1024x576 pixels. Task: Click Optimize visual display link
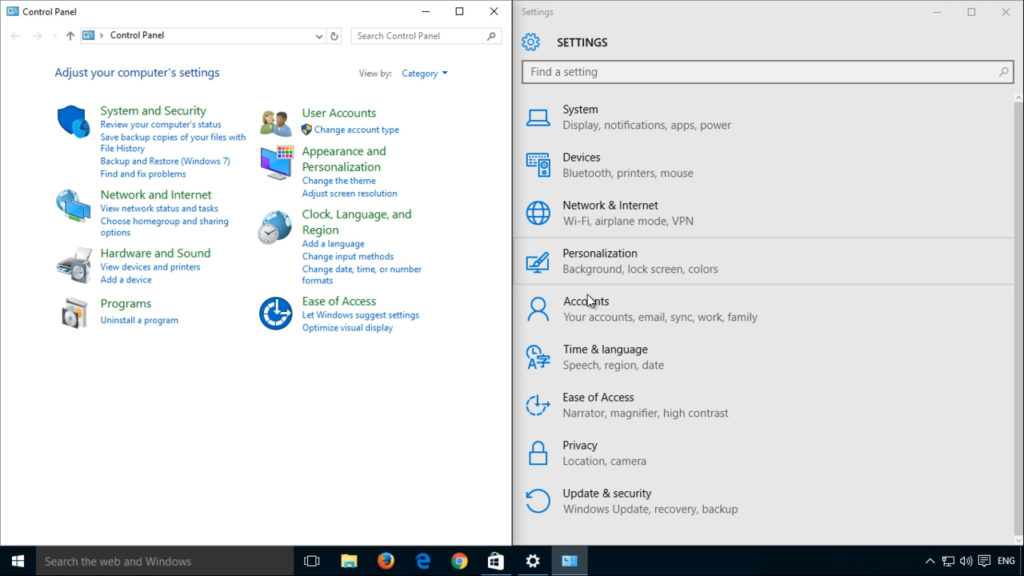(x=347, y=328)
